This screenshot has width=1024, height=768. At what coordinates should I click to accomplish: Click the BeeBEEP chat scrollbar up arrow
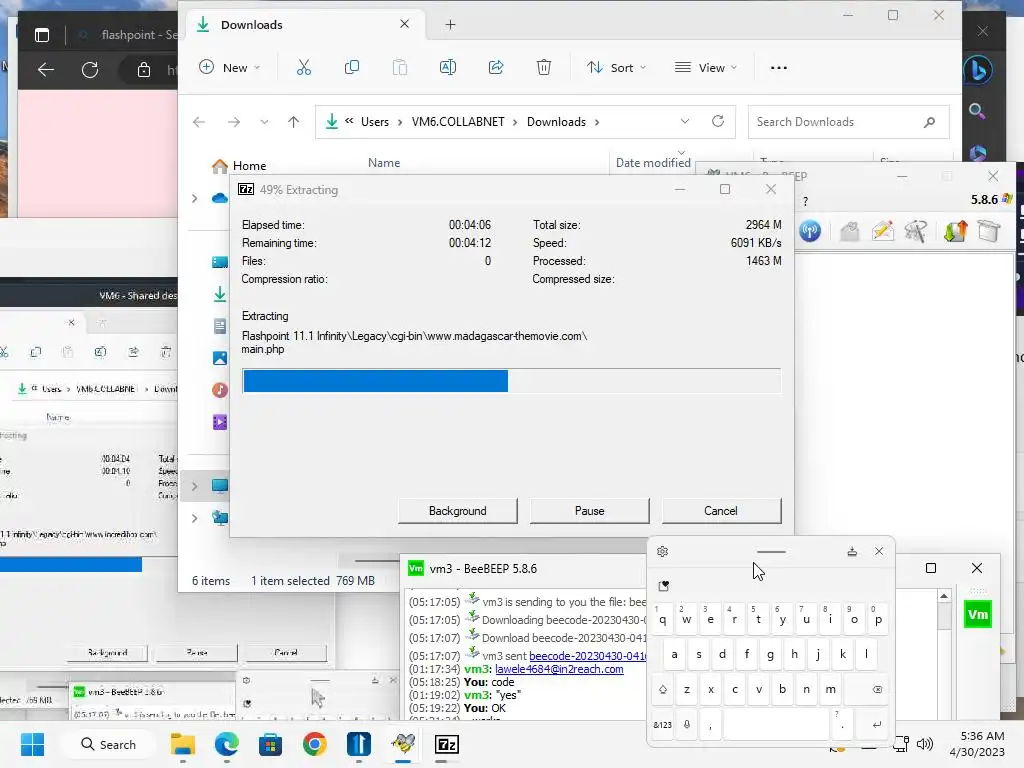[944, 596]
